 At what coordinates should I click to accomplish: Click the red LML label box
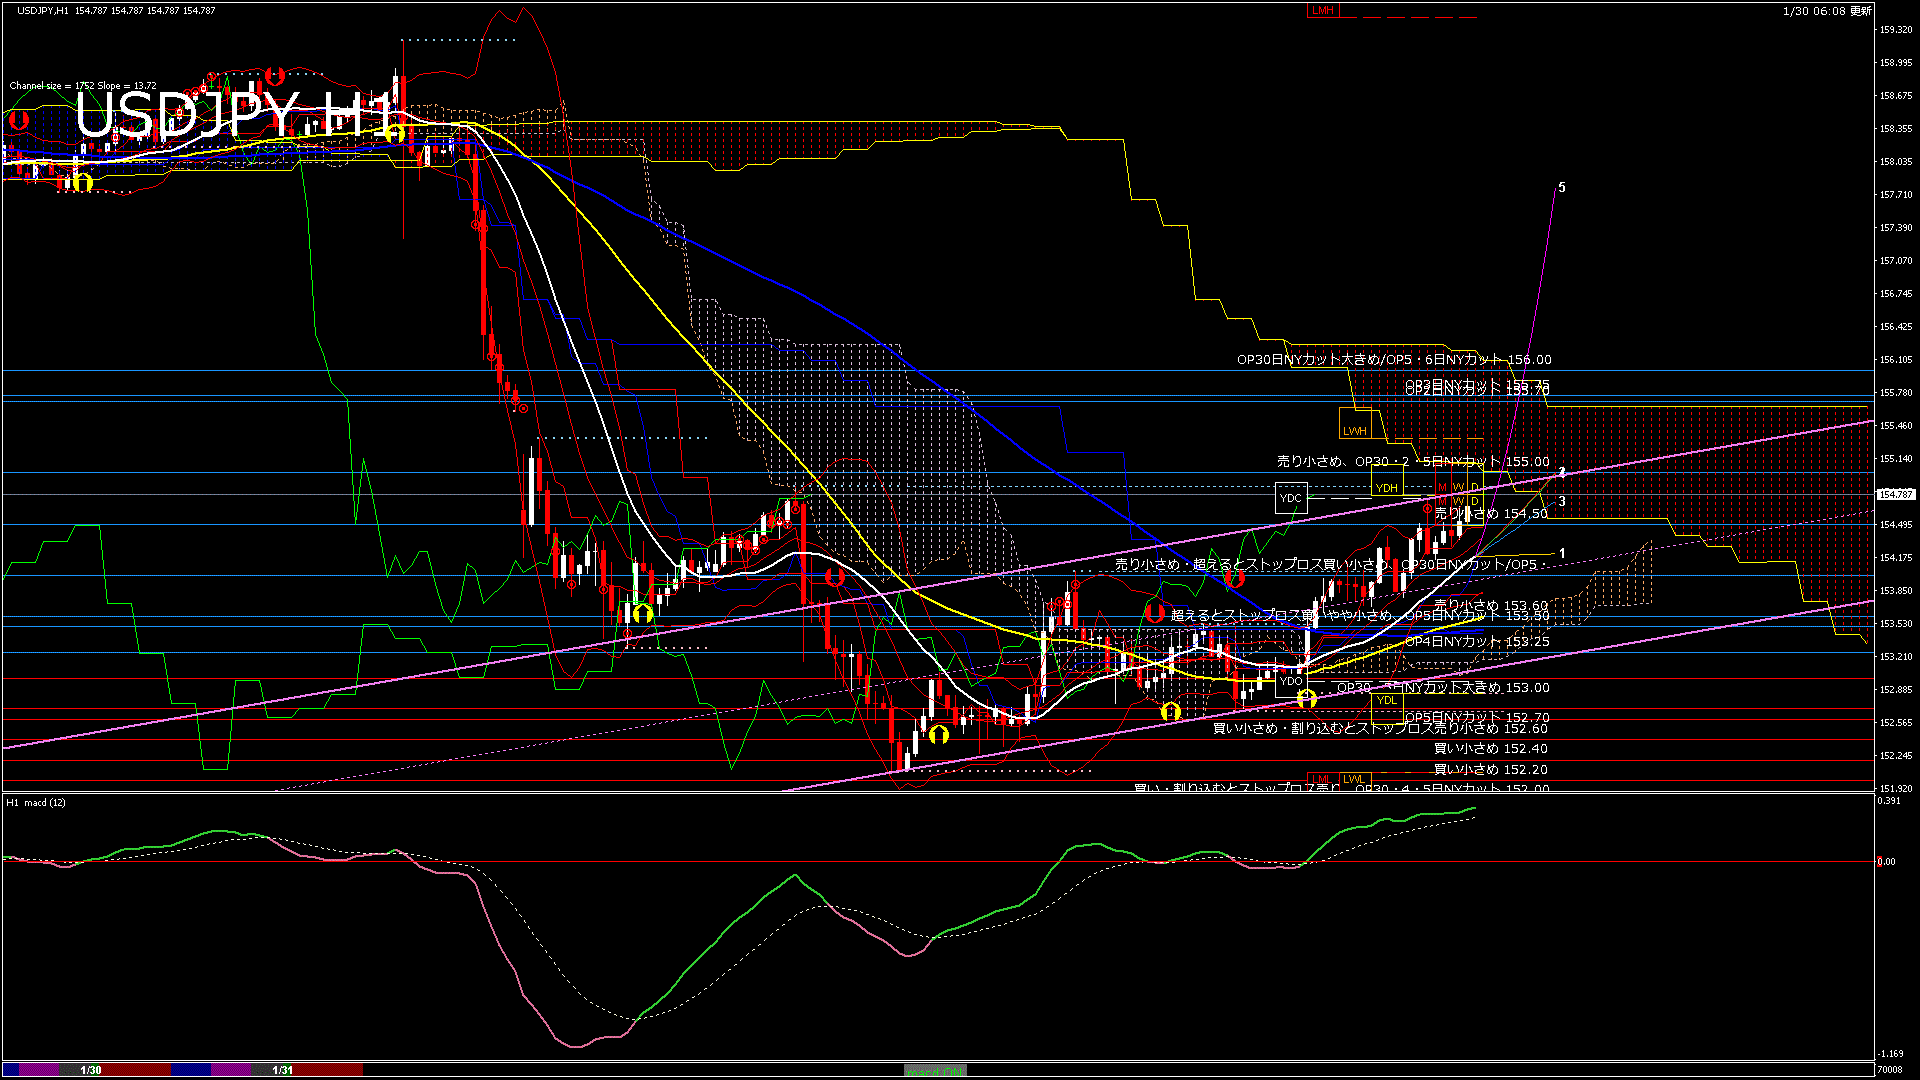[1321, 779]
